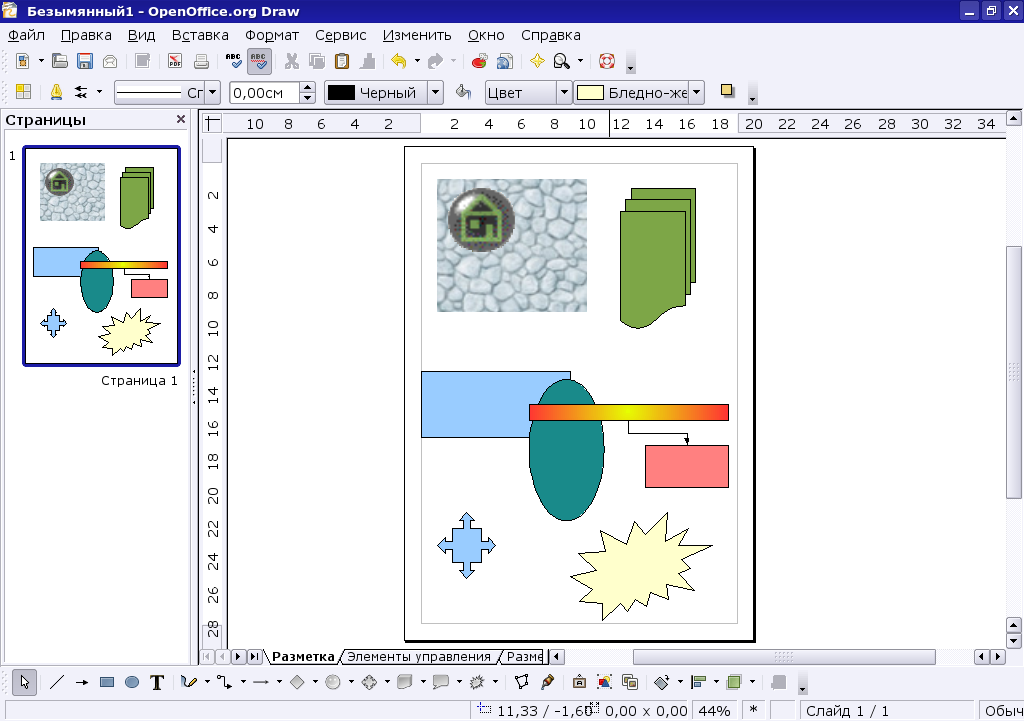Increase line width with the stepper arrow
Screen dimensions: 1024x721
click(308, 87)
